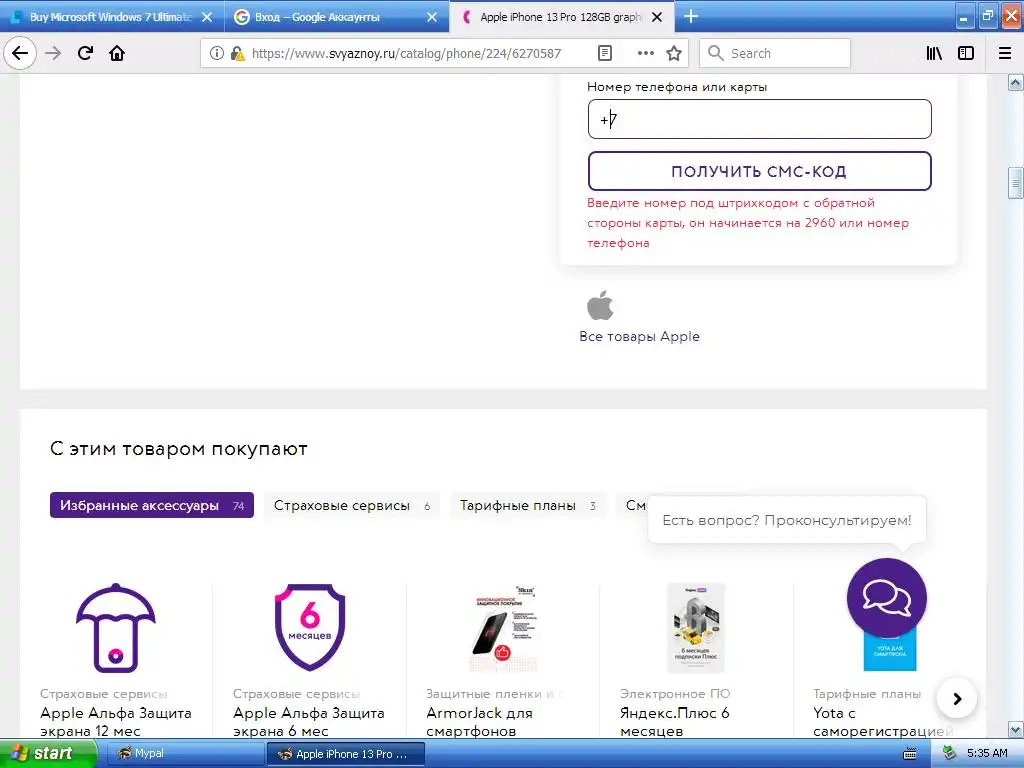Image resolution: width=1024 pixels, height=768 pixels.
Task: Click page scrollbar down arrow
Action: click(1016, 729)
